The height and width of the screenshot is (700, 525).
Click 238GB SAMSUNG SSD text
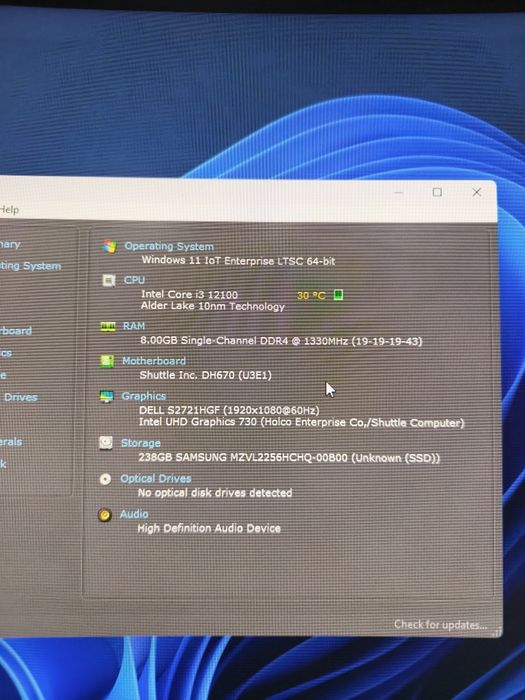coord(289,458)
